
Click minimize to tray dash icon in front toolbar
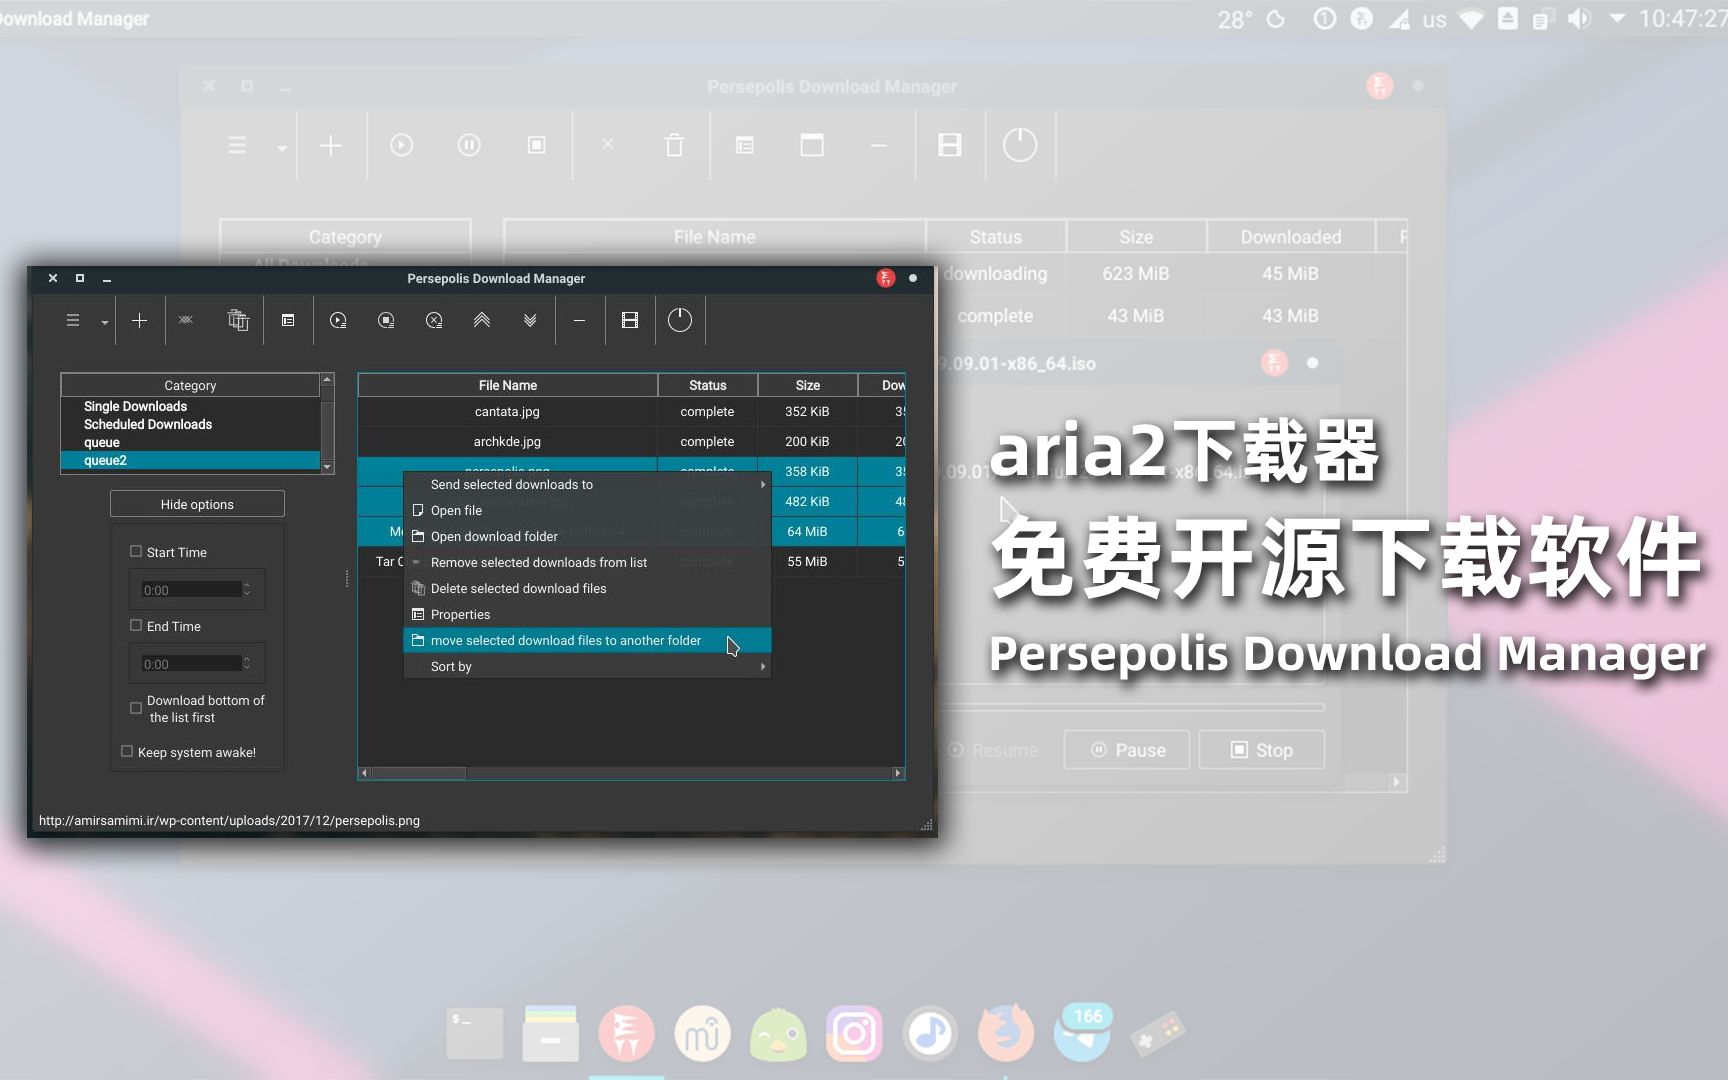coord(579,320)
